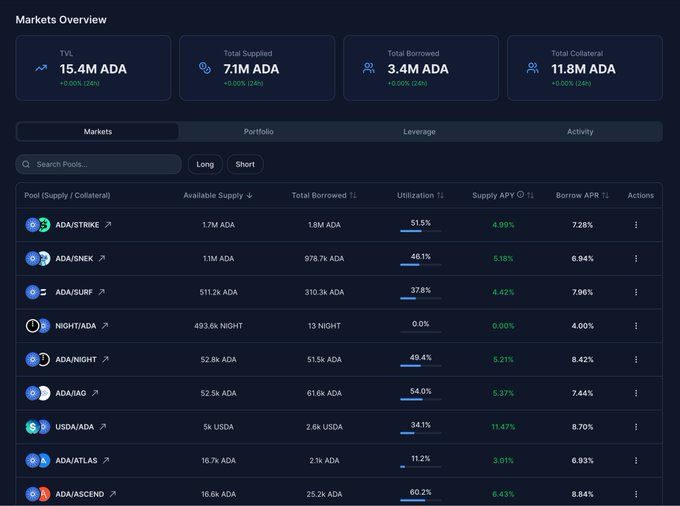
Task: Open actions menu for ADA/SURF row
Action: coord(636,292)
